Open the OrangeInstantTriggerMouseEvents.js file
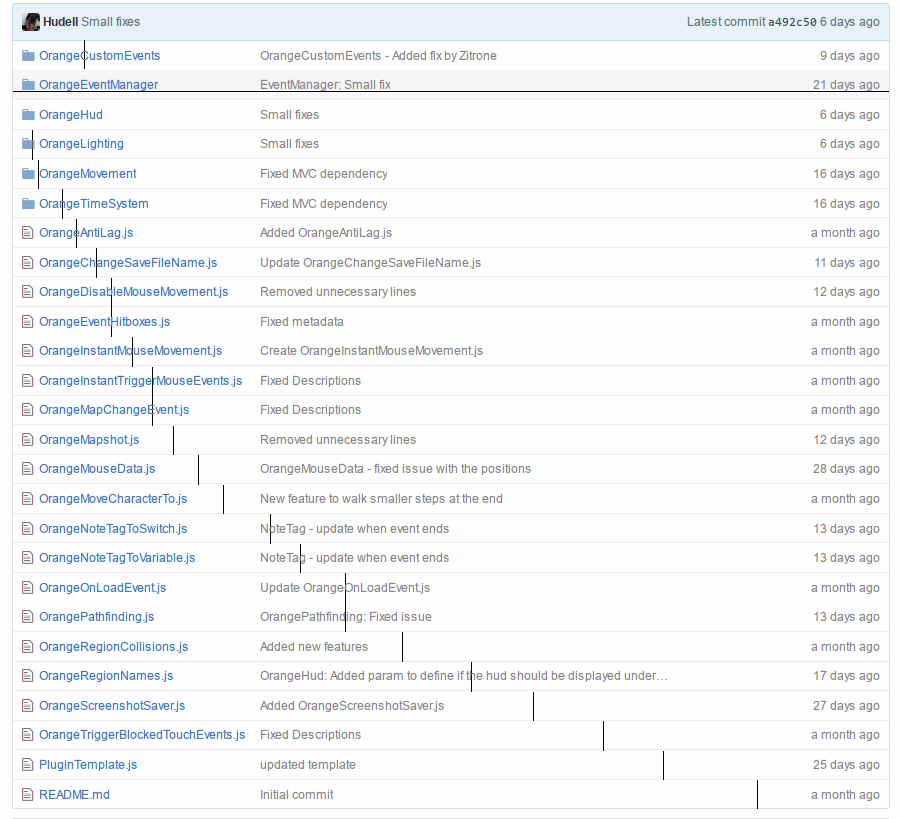The image size is (901, 819). pos(140,380)
